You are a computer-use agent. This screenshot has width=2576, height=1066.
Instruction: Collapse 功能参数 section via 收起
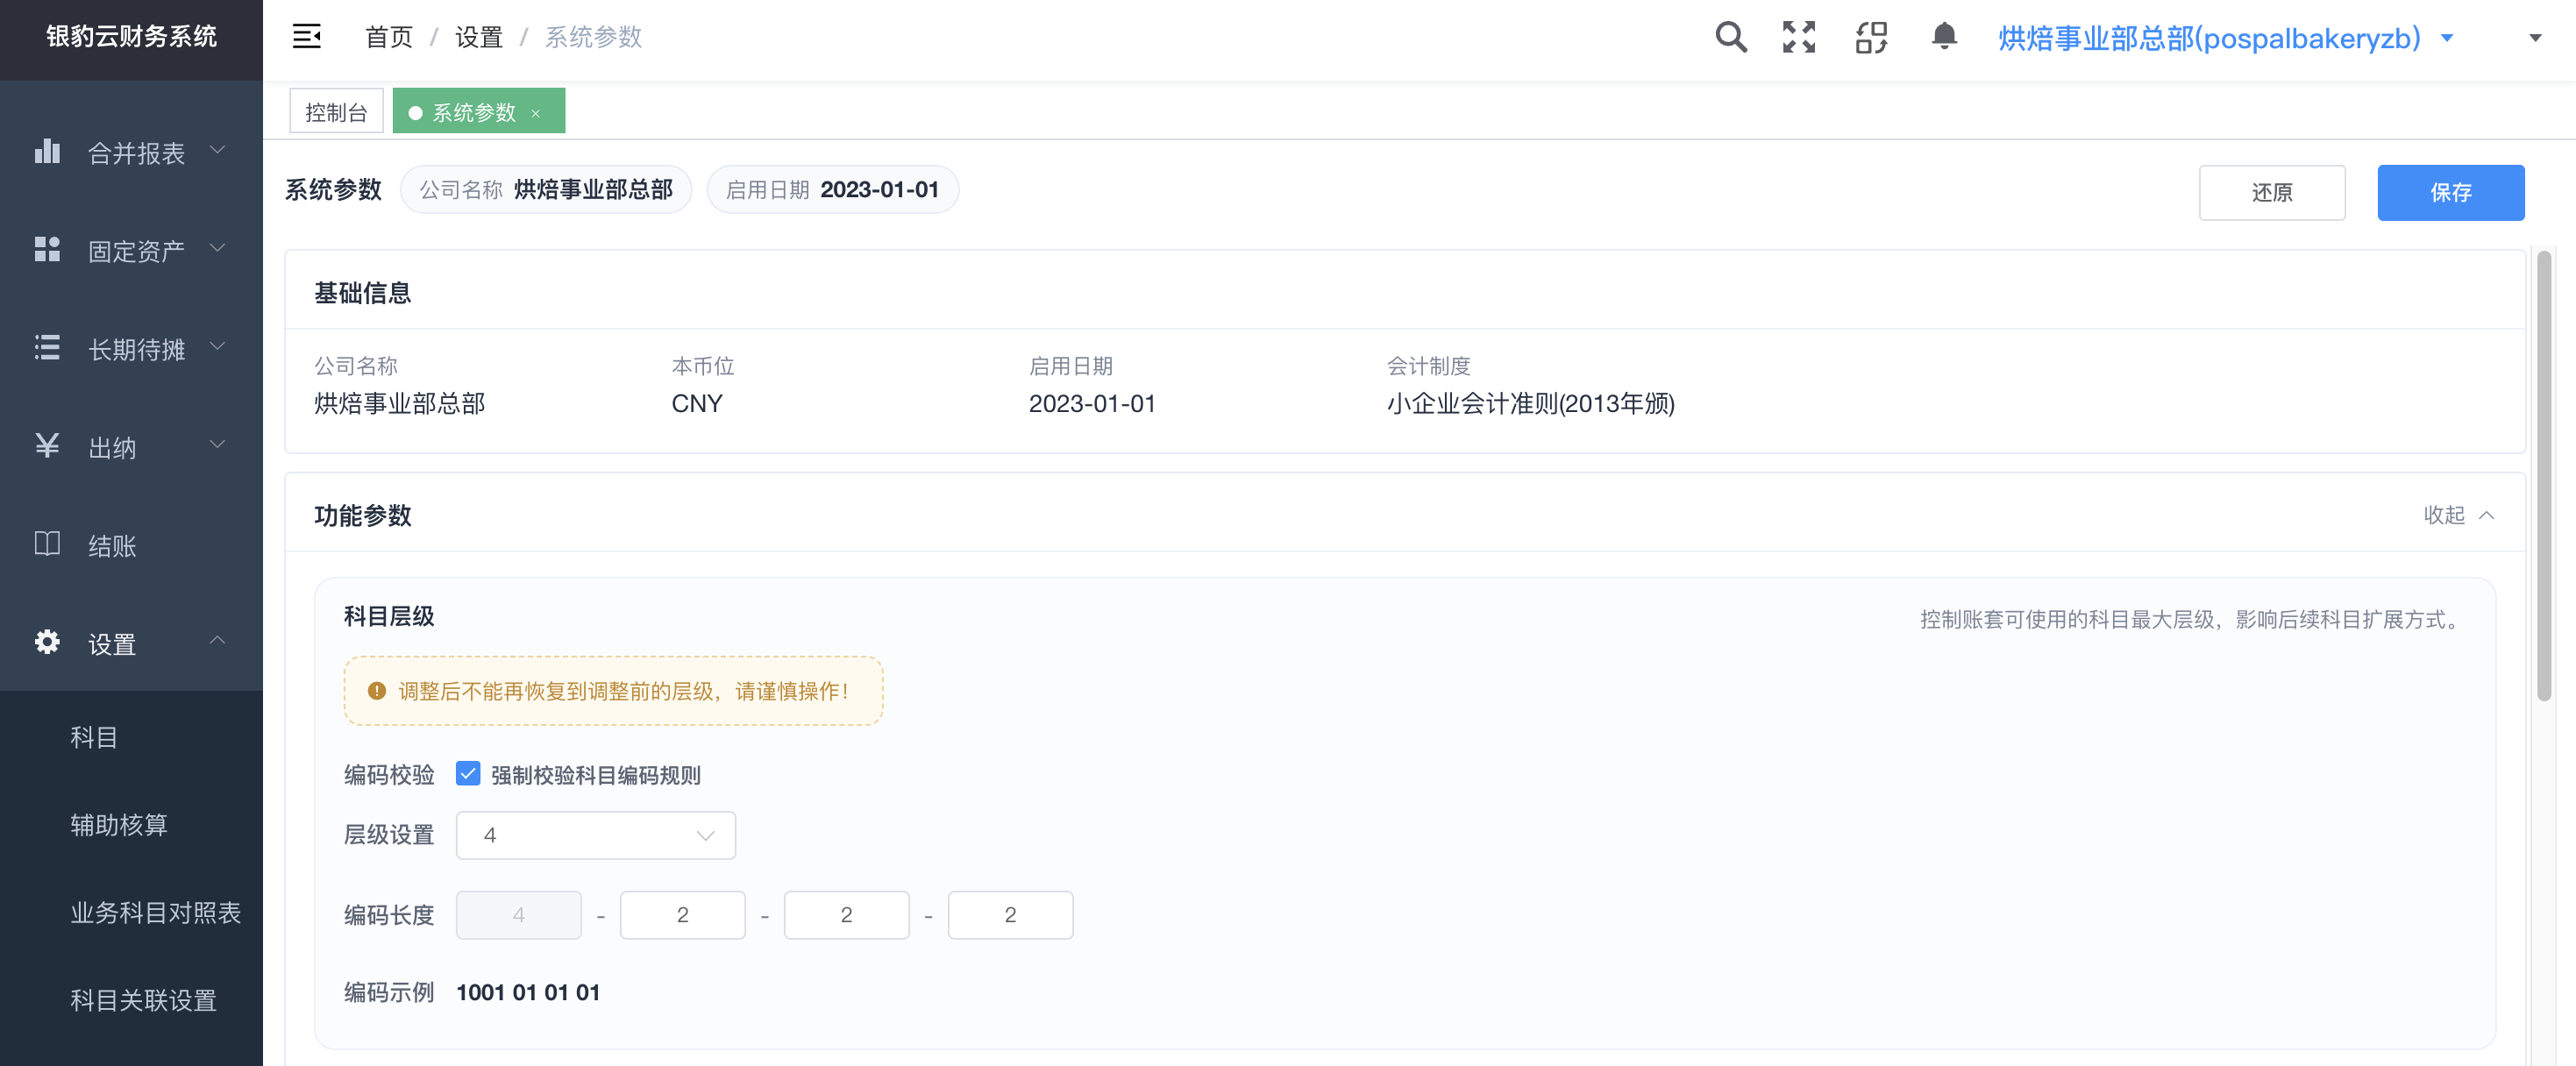click(x=2458, y=515)
